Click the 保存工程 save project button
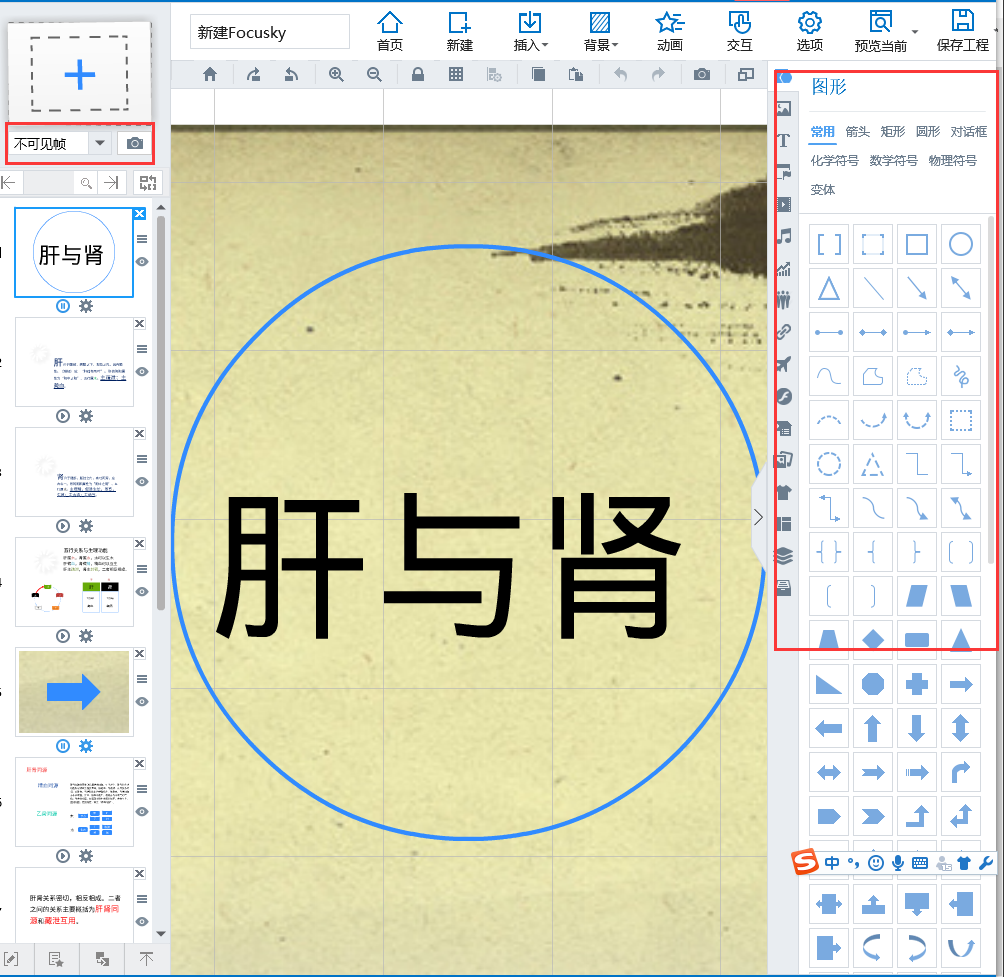Image resolution: width=1004 pixels, height=977 pixels. click(x=962, y=31)
